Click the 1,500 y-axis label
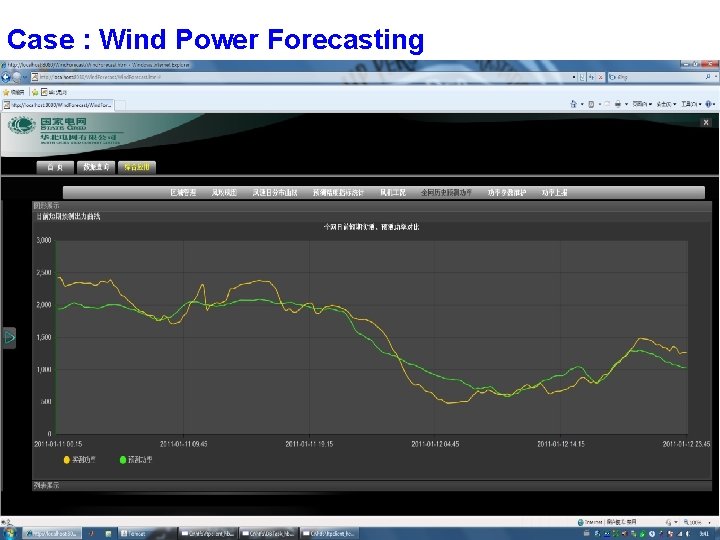The width and height of the screenshot is (720, 540). coord(44,337)
